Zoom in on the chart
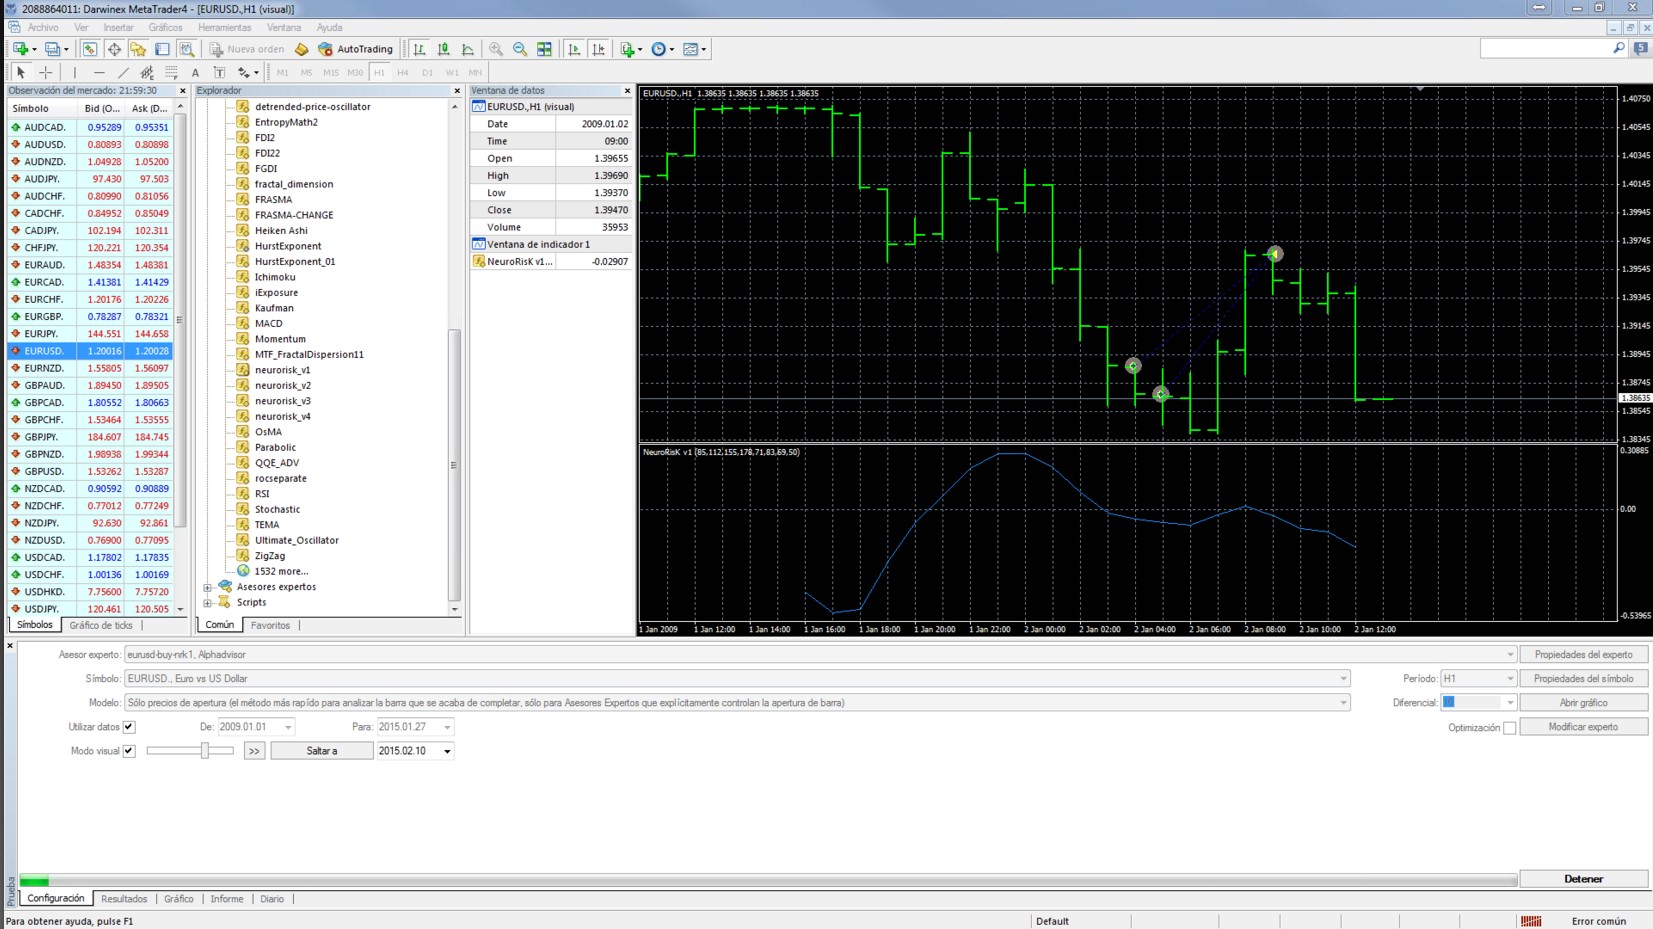 496,49
